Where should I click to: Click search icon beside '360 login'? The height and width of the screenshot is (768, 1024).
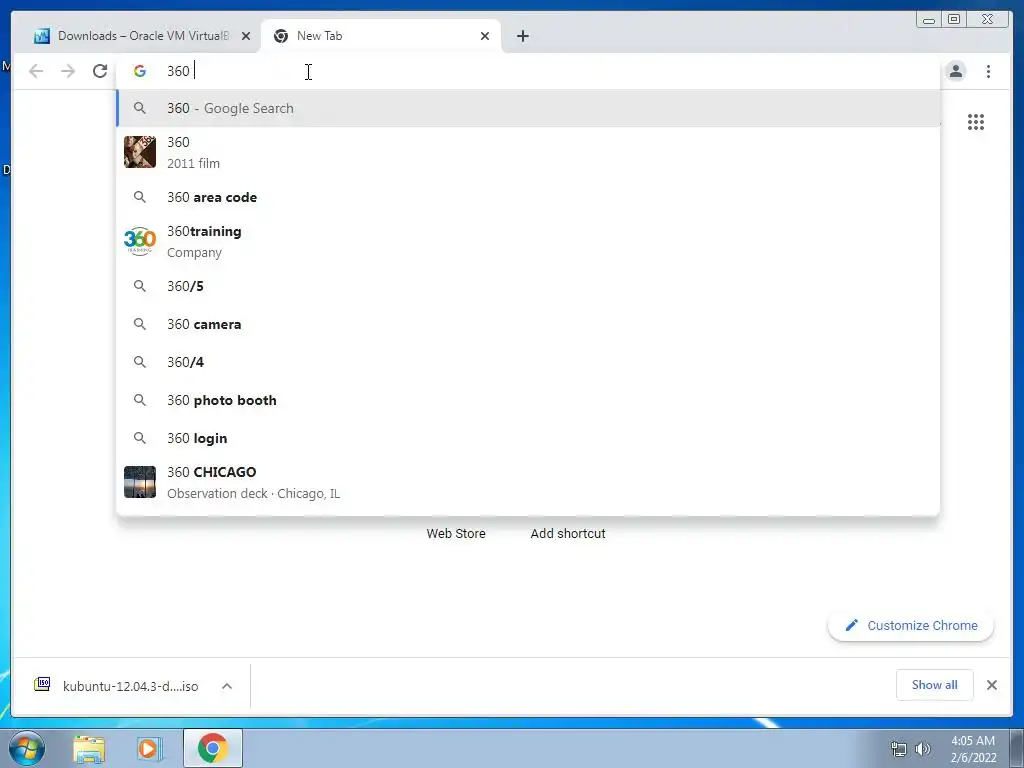140,438
